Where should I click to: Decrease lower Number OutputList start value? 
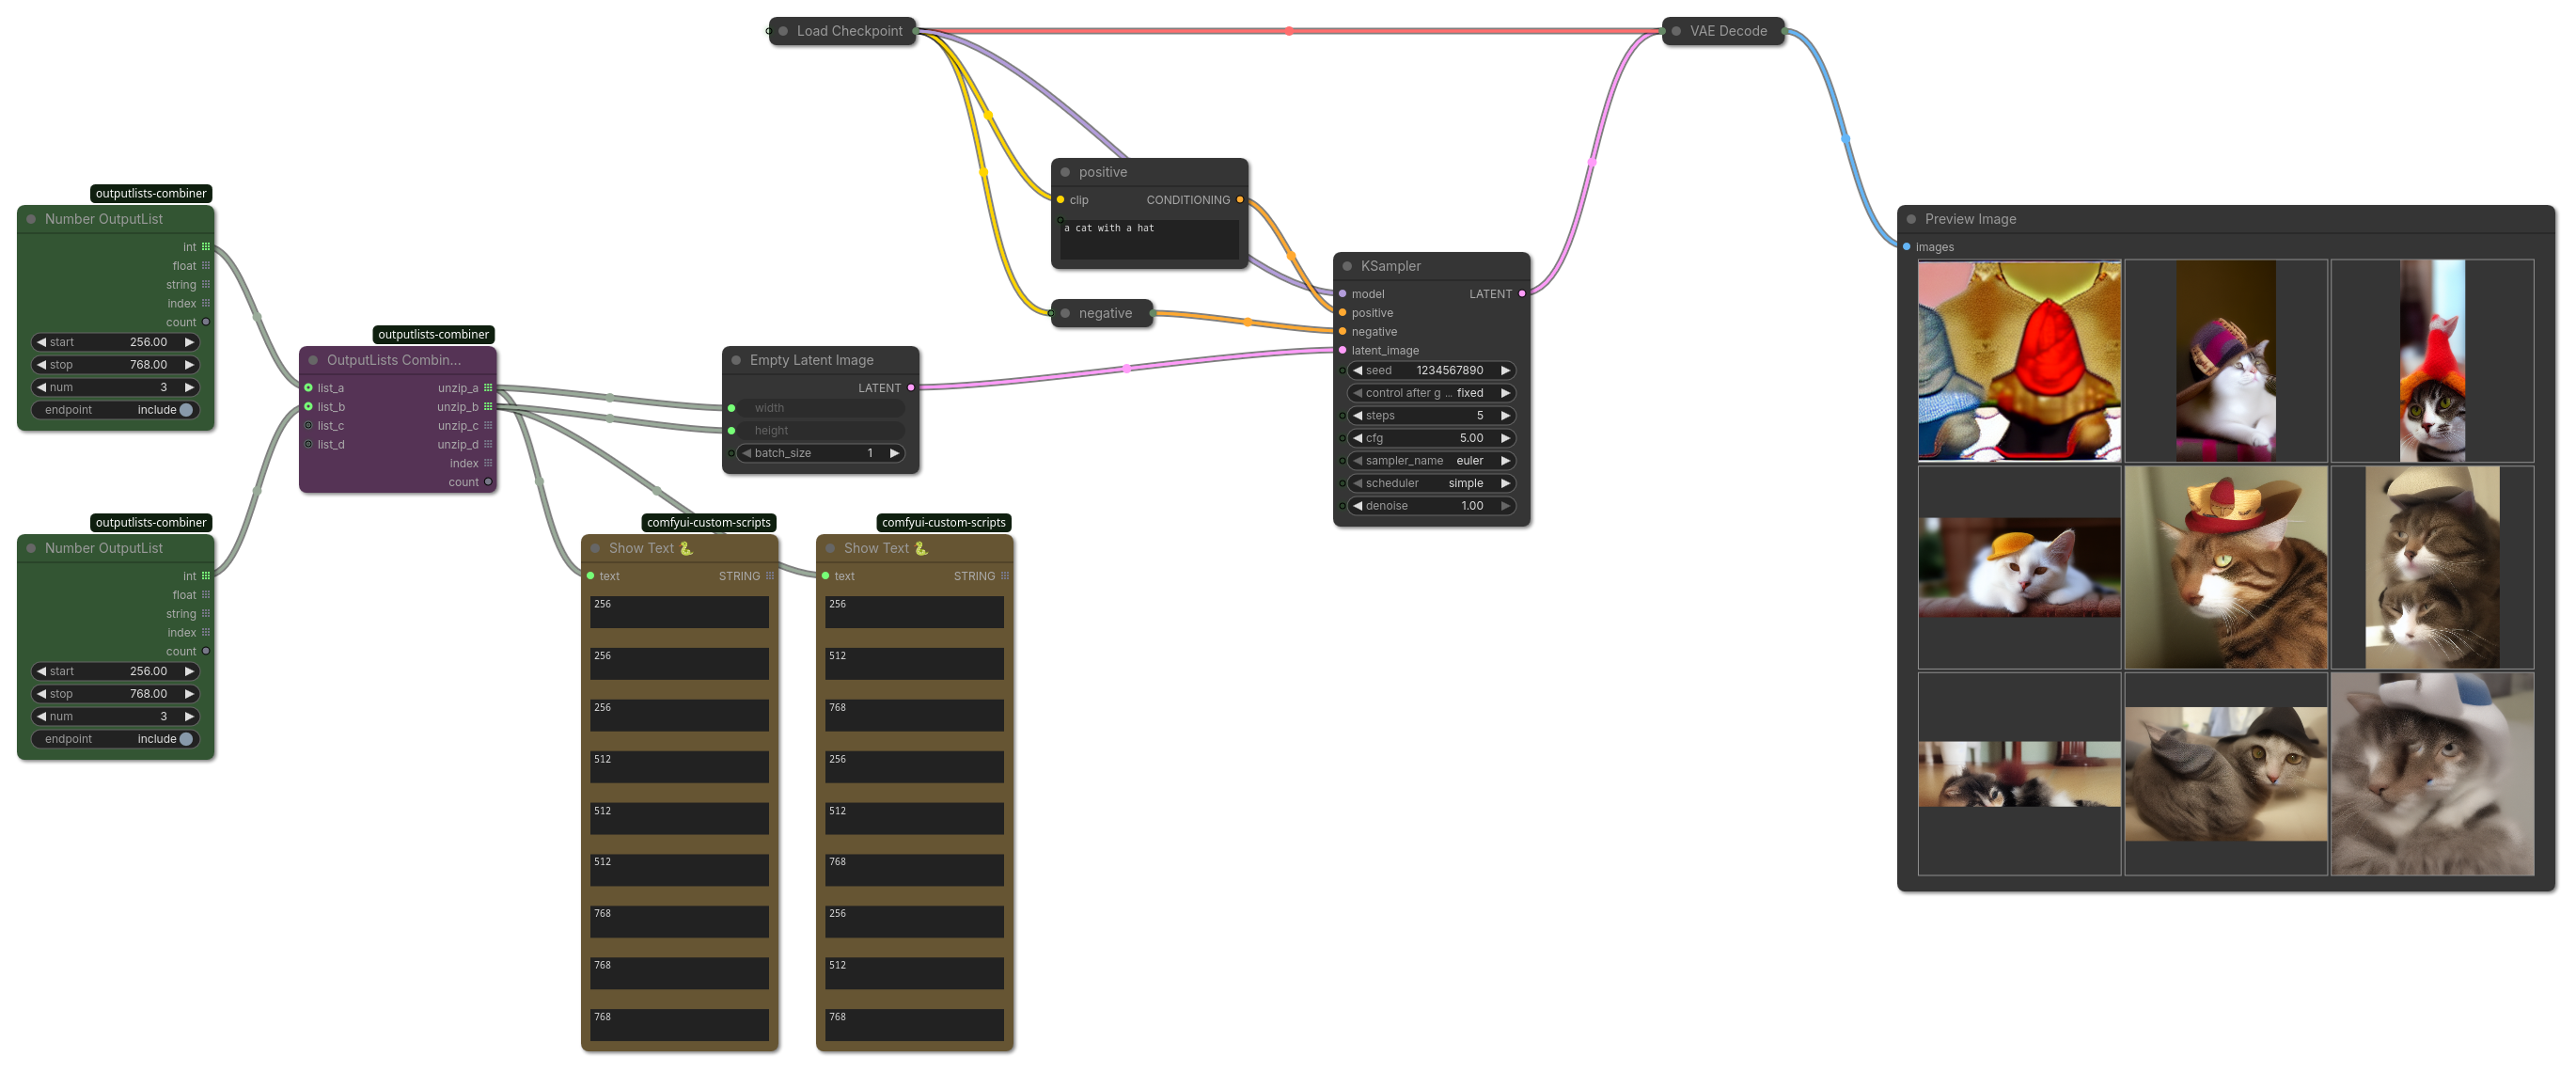(x=41, y=671)
